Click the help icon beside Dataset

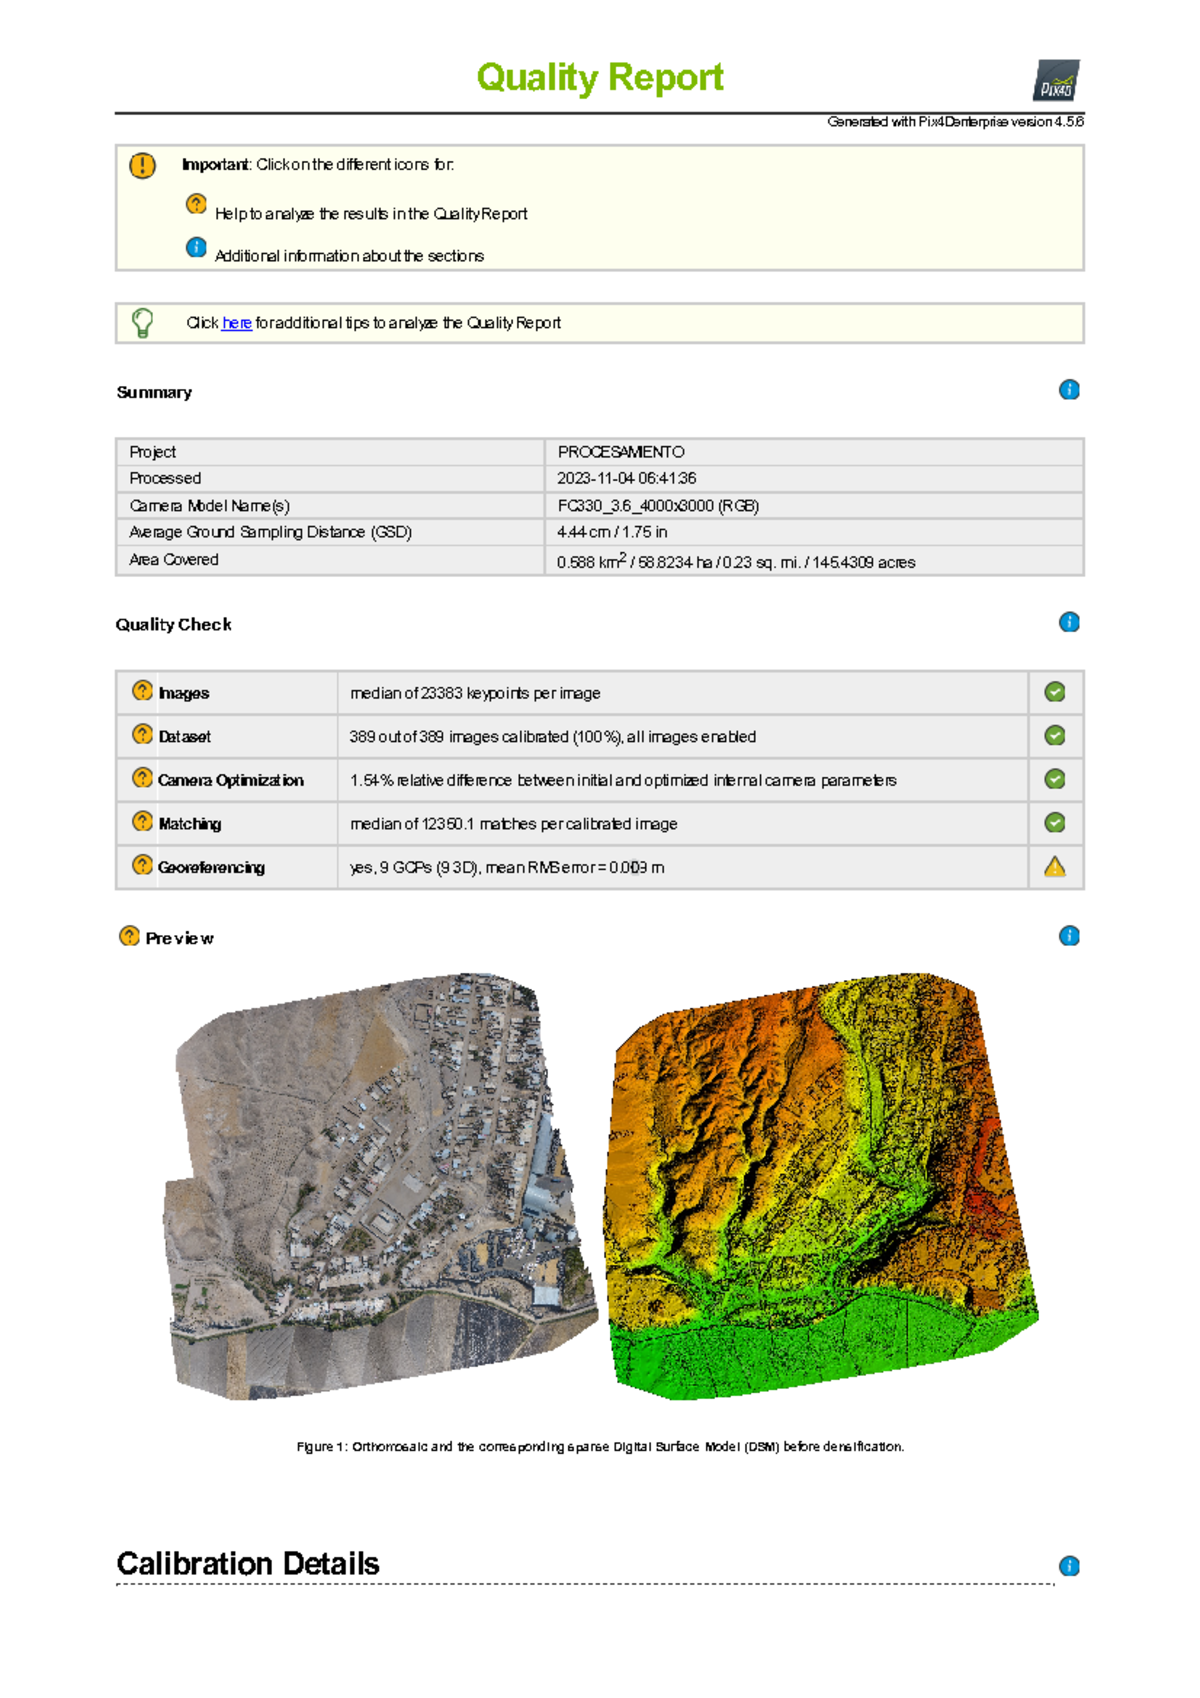tap(142, 735)
